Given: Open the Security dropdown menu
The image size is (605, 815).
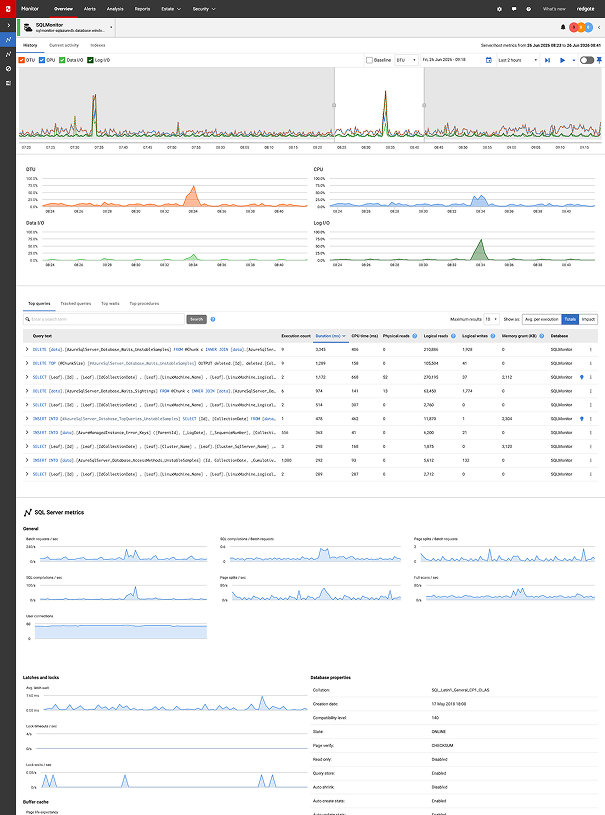Looking at the screenshot, I should [204, 9].
